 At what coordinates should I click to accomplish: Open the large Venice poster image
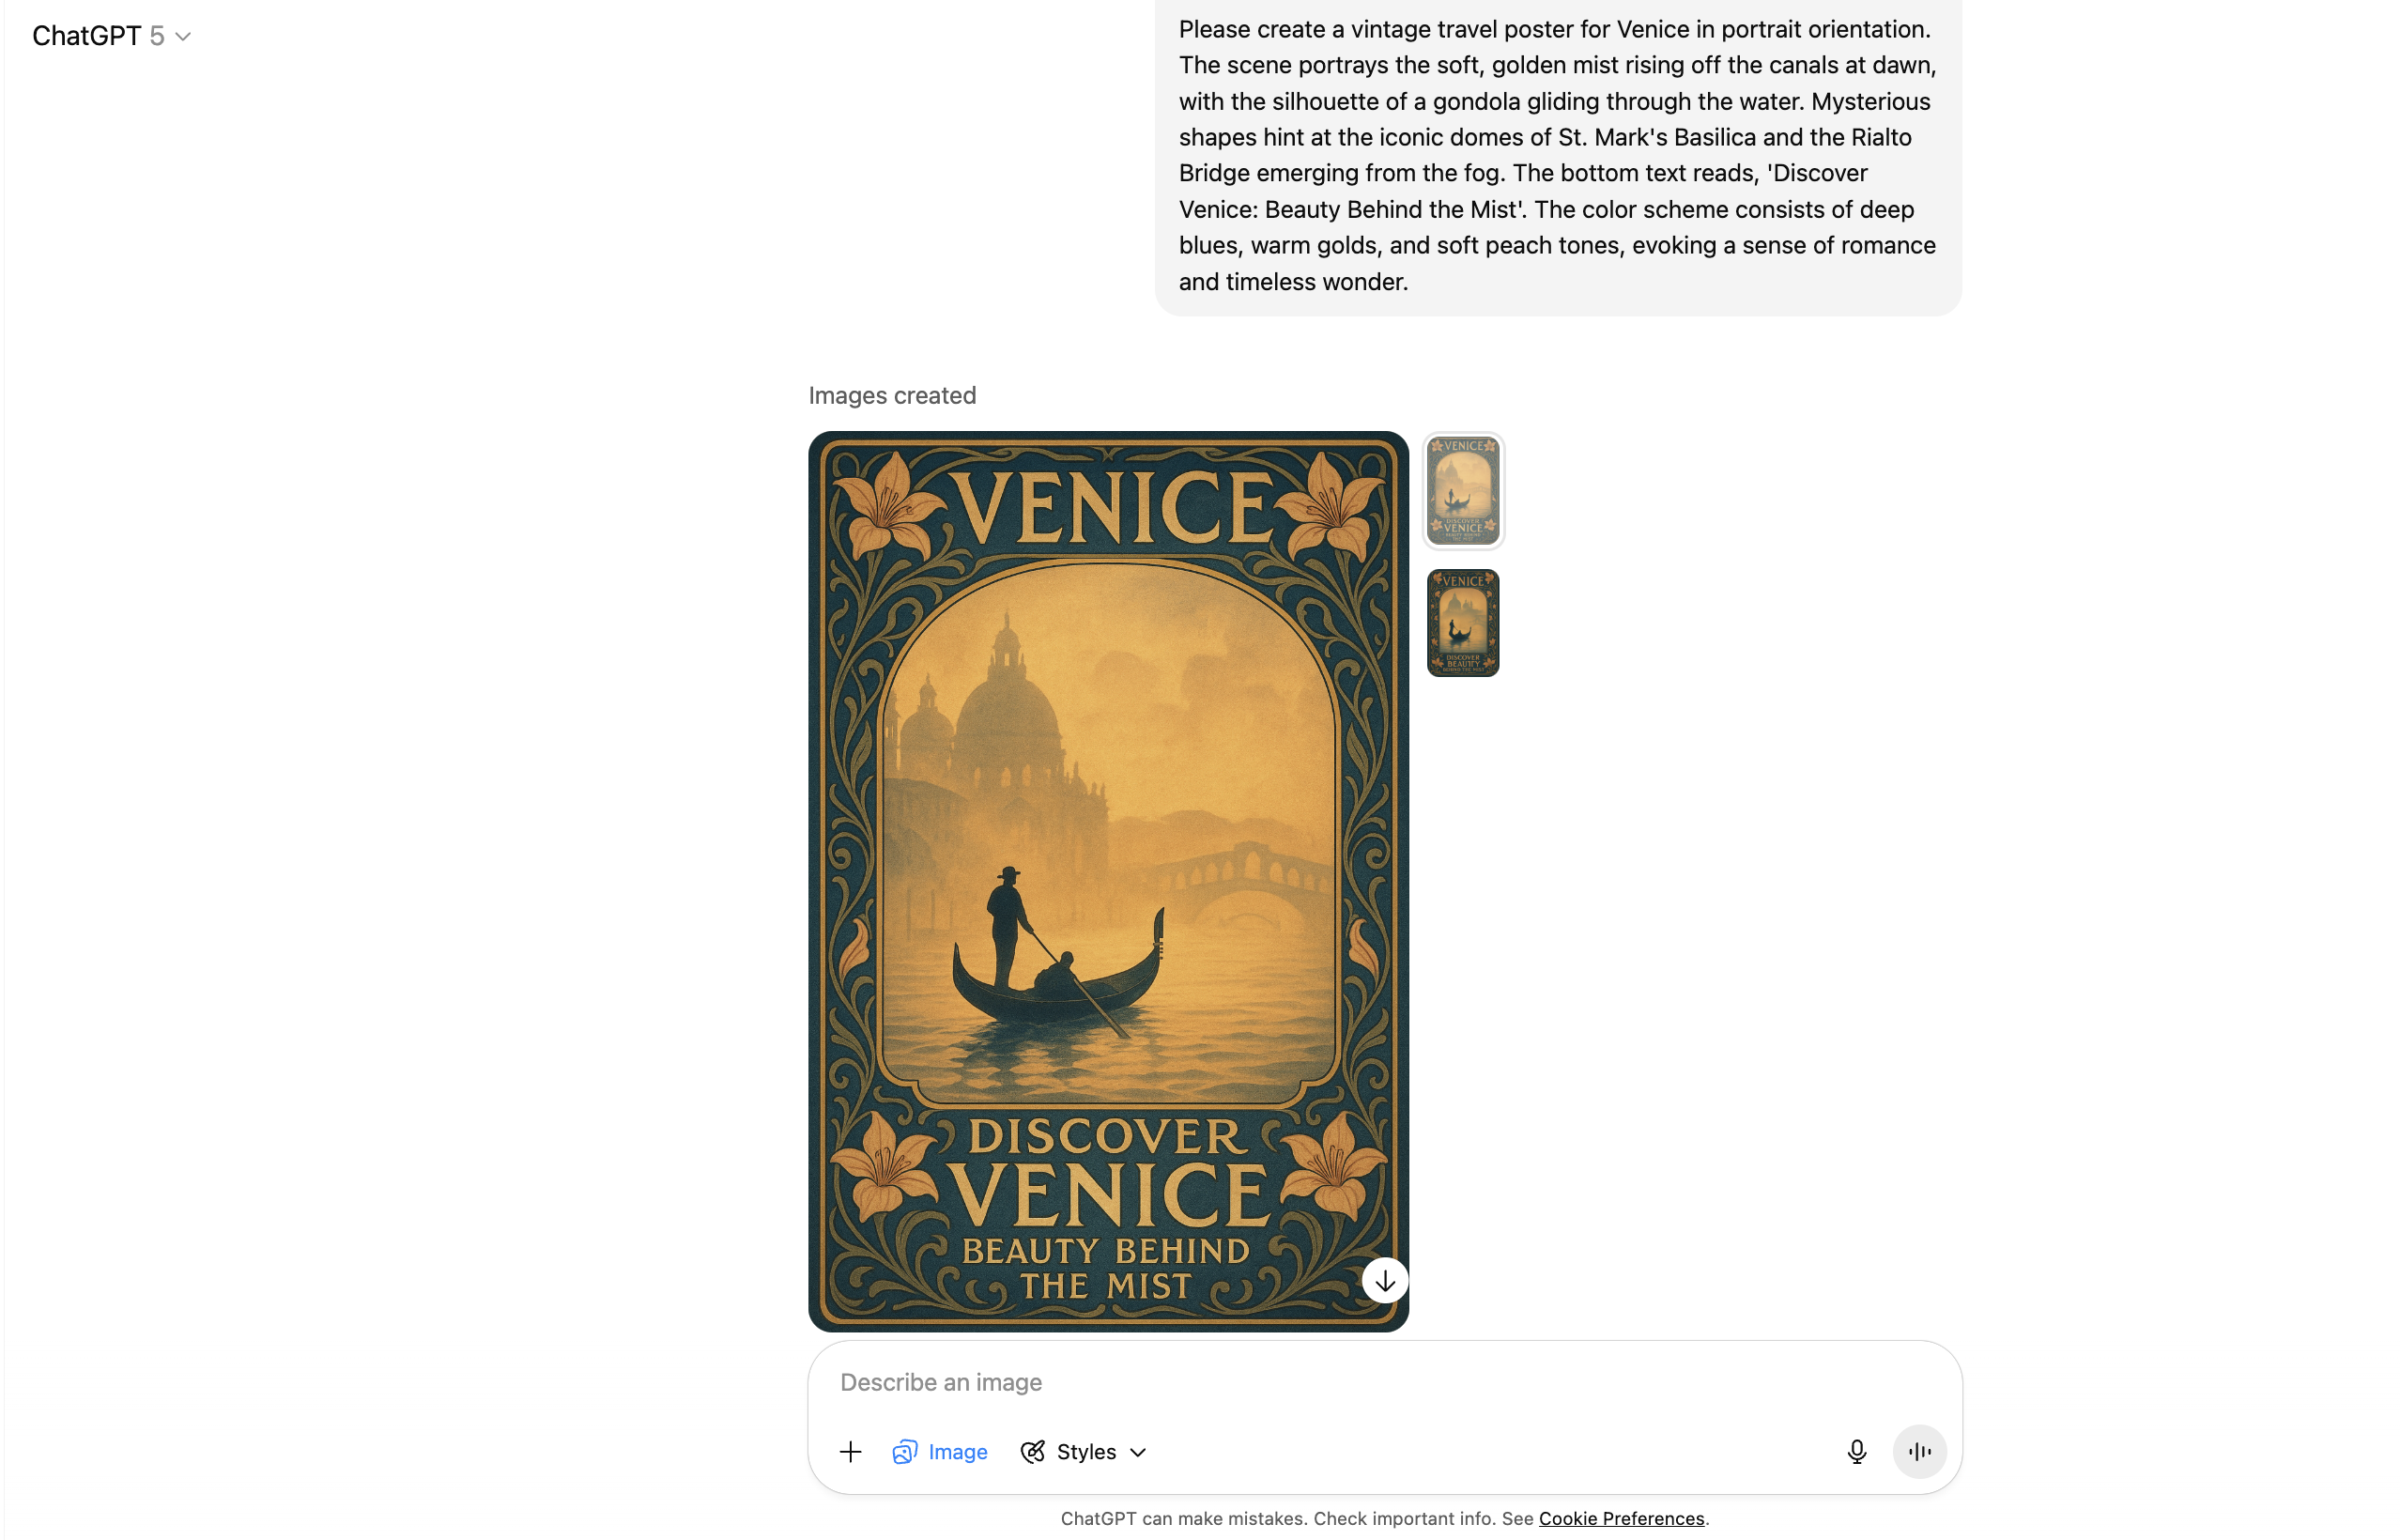(1108, 881)
